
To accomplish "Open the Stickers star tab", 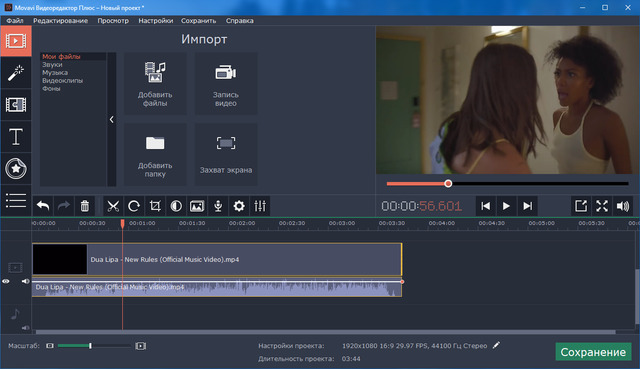I will (16, 169).
